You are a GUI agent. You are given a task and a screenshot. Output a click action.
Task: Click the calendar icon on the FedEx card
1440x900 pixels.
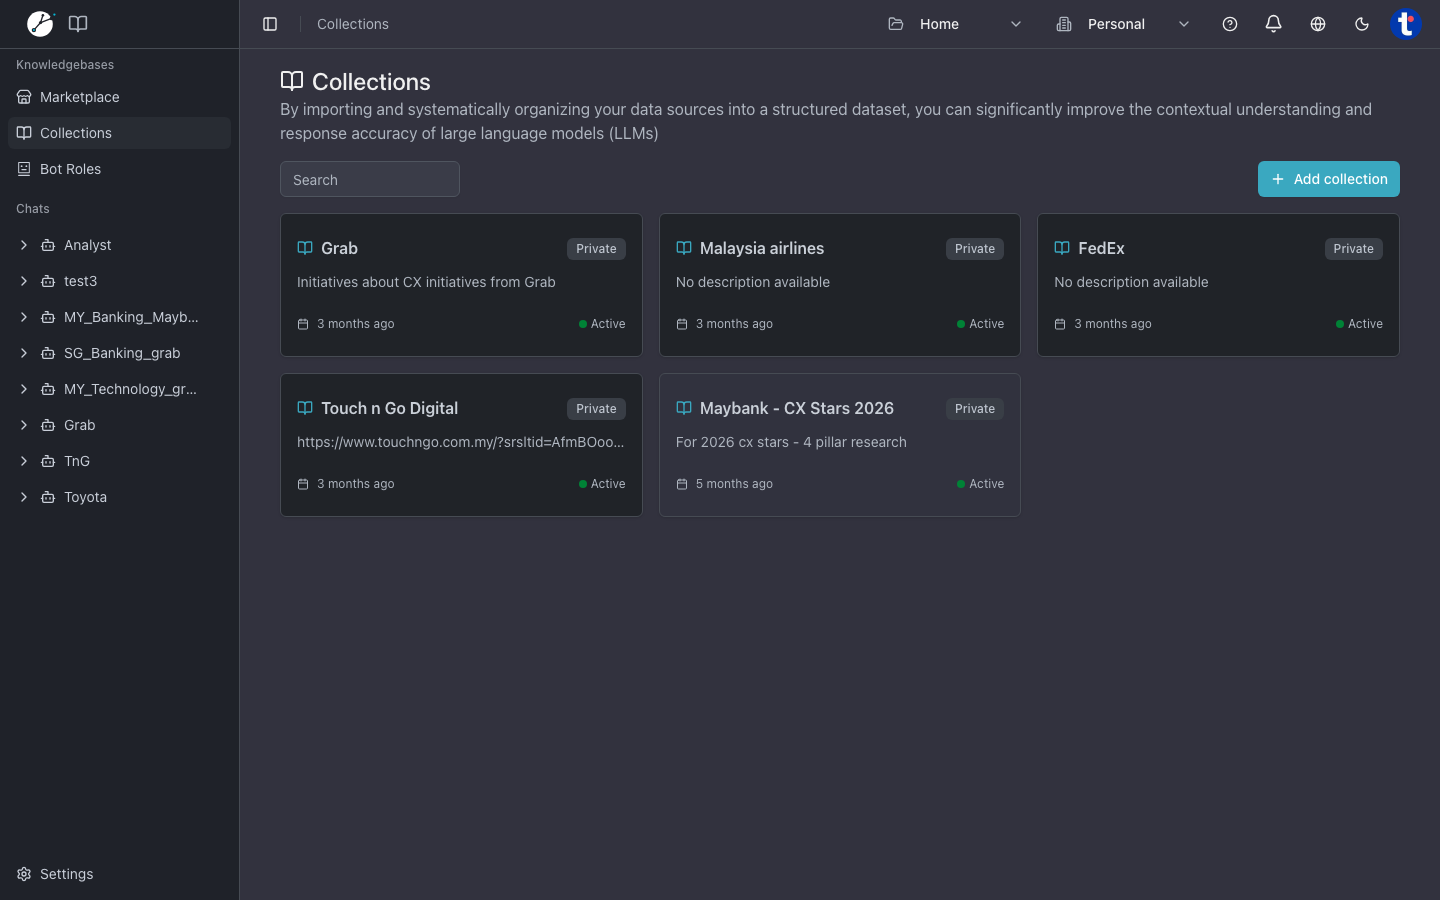pos(1060,324)
